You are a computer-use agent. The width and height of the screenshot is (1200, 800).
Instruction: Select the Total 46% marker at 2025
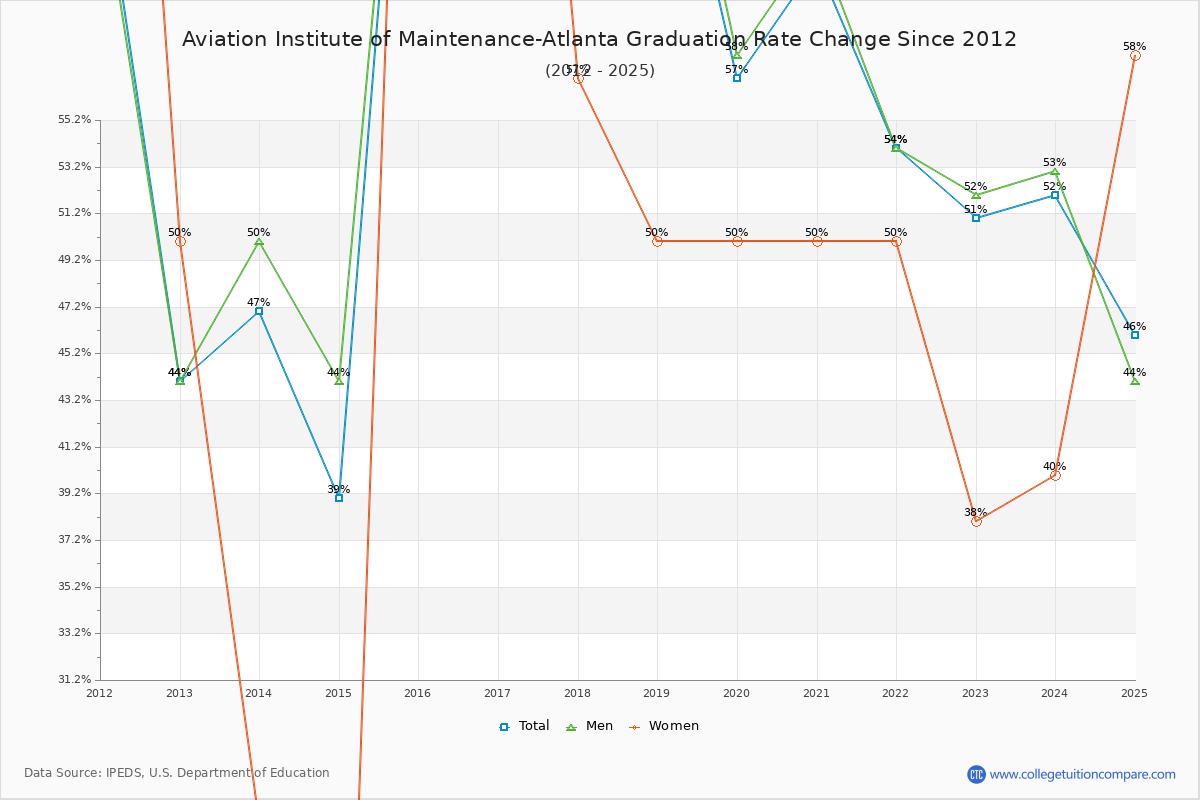point(1135,335)
